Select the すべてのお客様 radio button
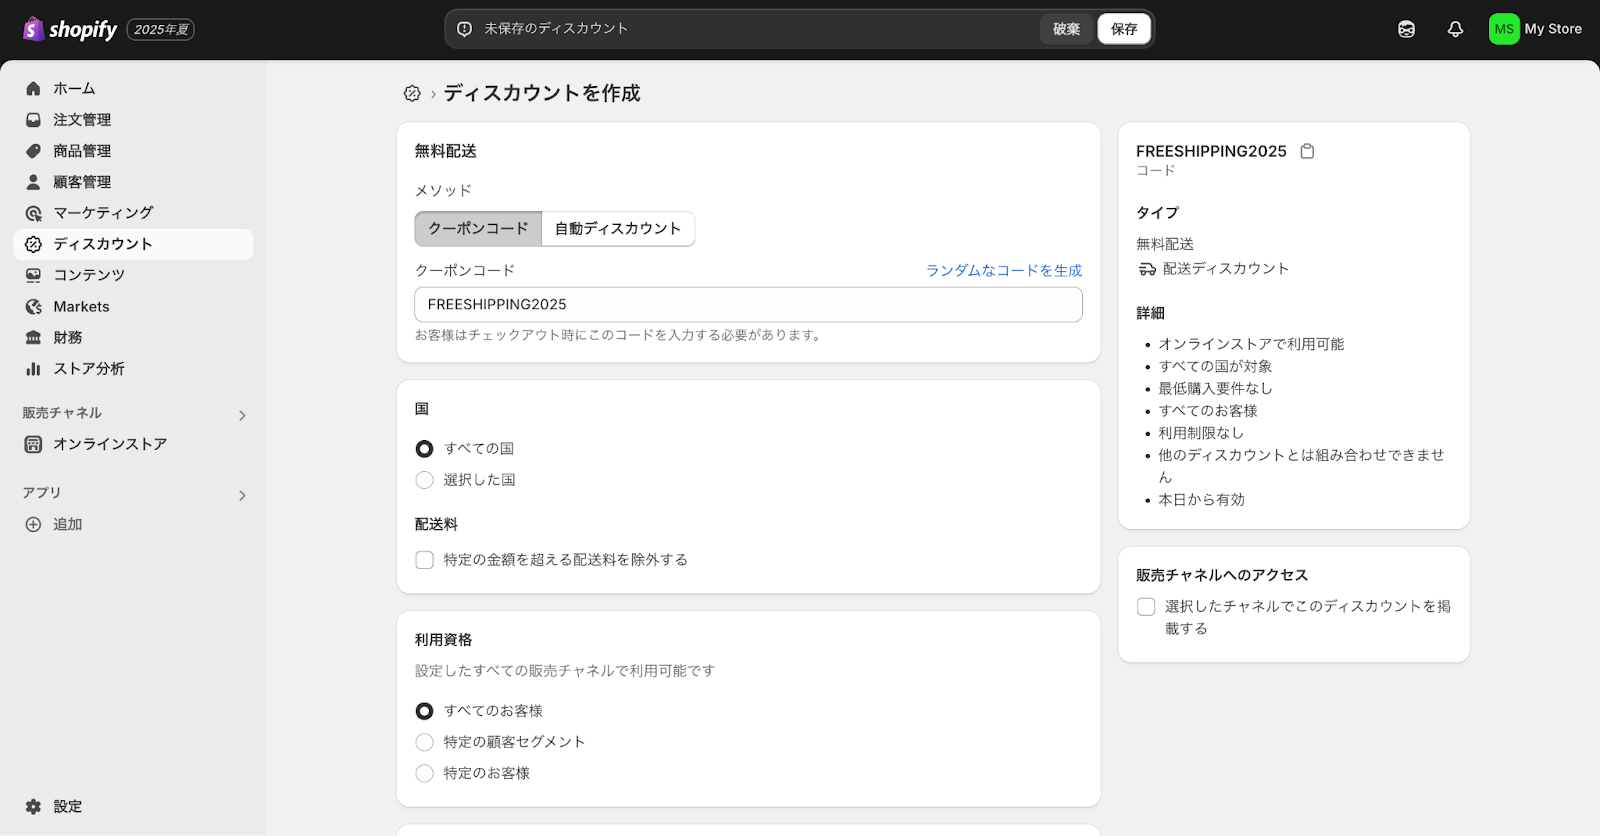1600x836 pixels. [x=424, y=711]
